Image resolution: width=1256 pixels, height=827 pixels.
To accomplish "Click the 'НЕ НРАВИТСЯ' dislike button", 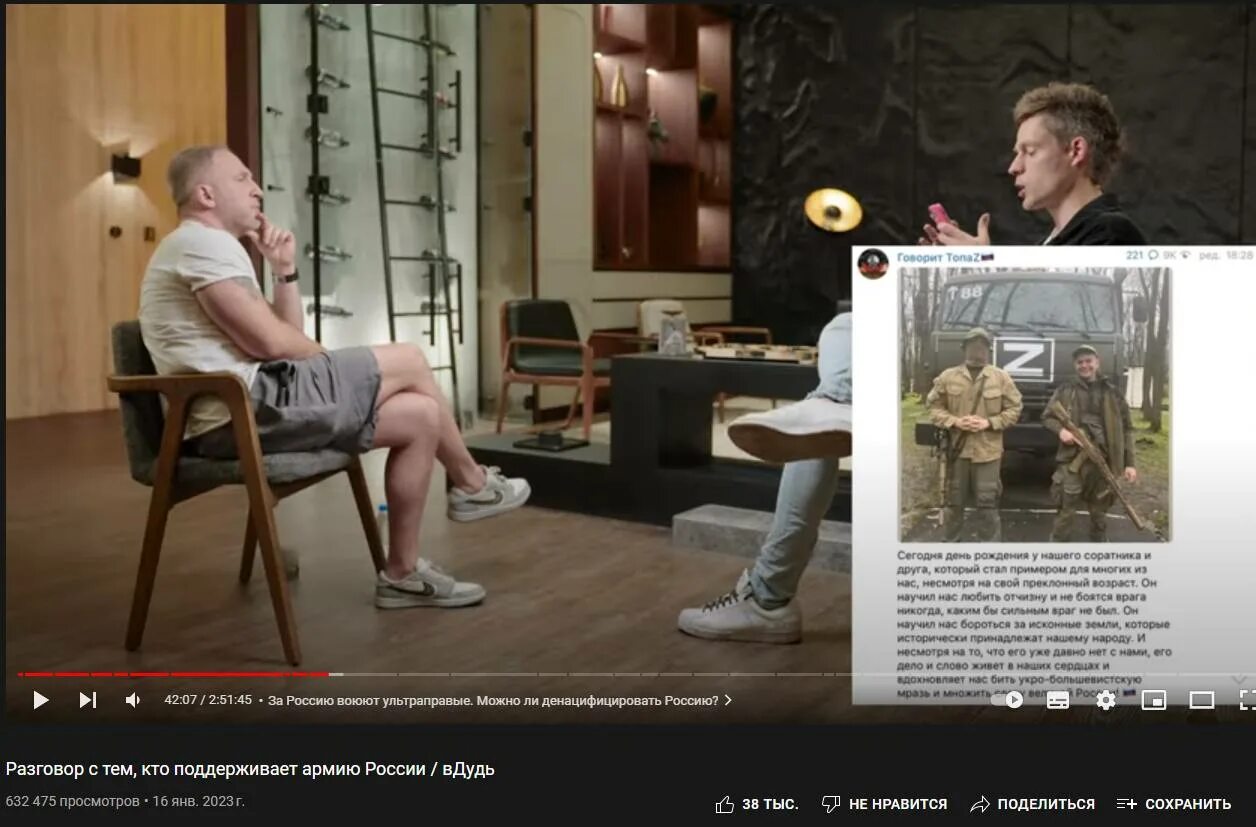I will coord(884,804).
